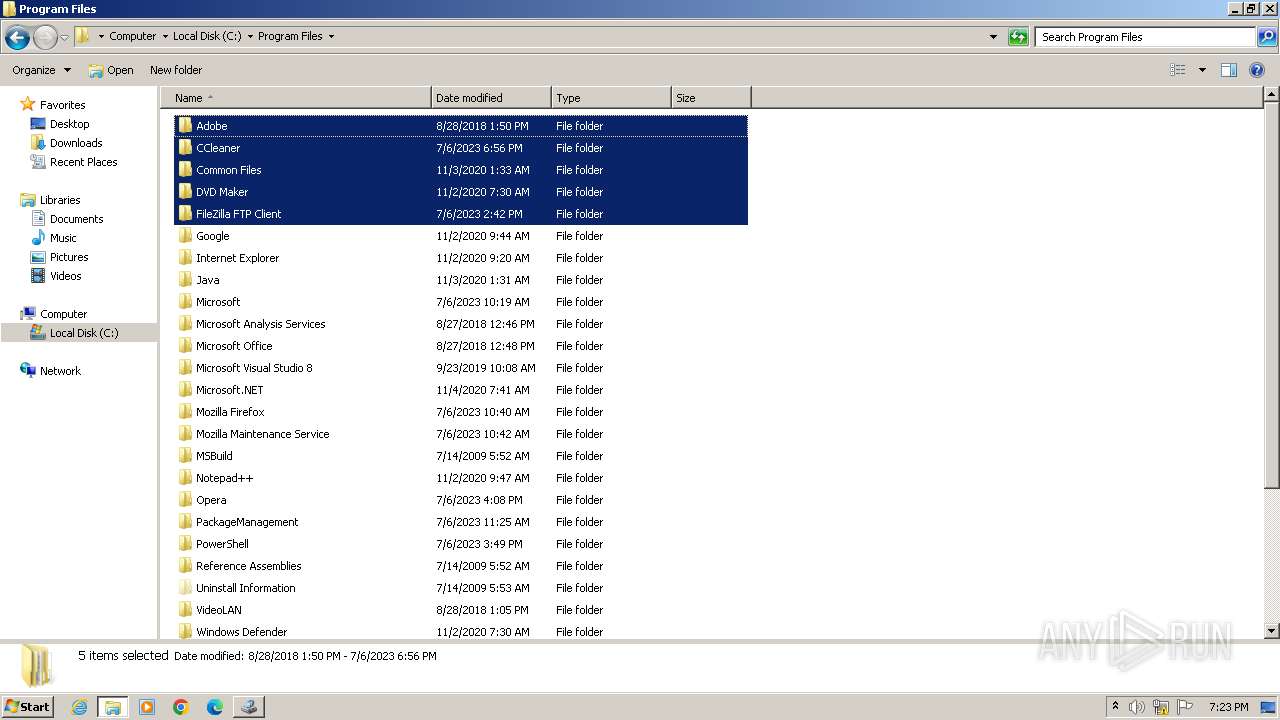The height and width of the screenshot is (720, 1280).
Task: Refresh the folder view with green arrows
Action: pos(1018,37)
